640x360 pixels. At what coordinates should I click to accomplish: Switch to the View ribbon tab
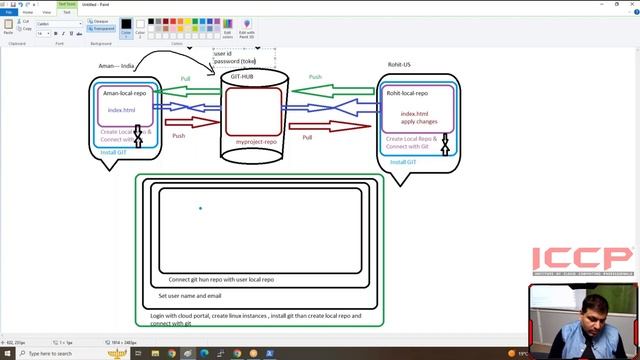coord(47,12)
